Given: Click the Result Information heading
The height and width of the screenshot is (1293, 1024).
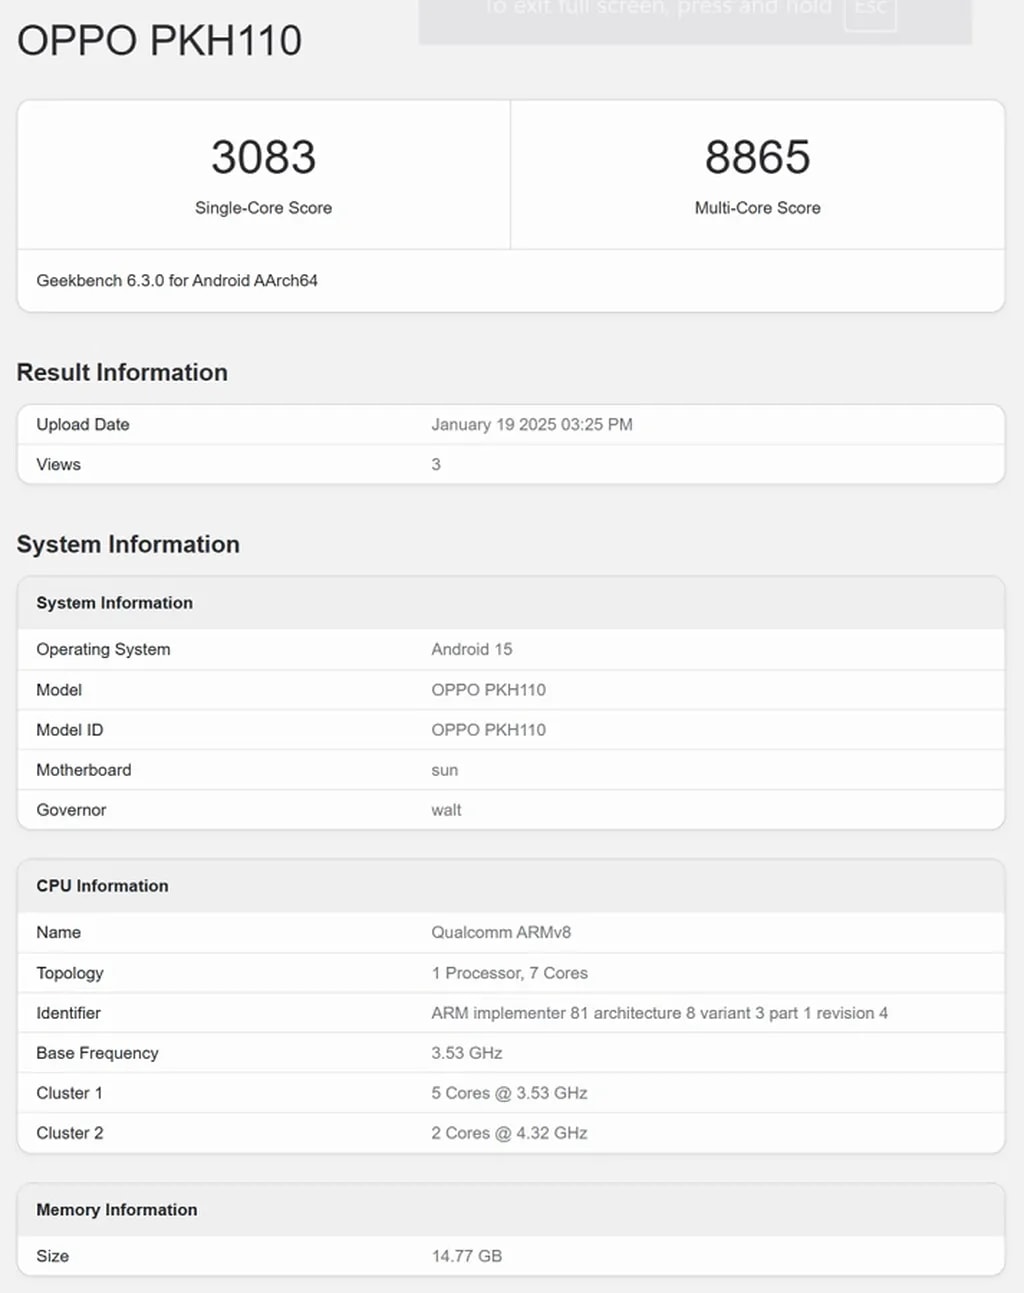Looking at the screenshot, I should tap(122, 372).
